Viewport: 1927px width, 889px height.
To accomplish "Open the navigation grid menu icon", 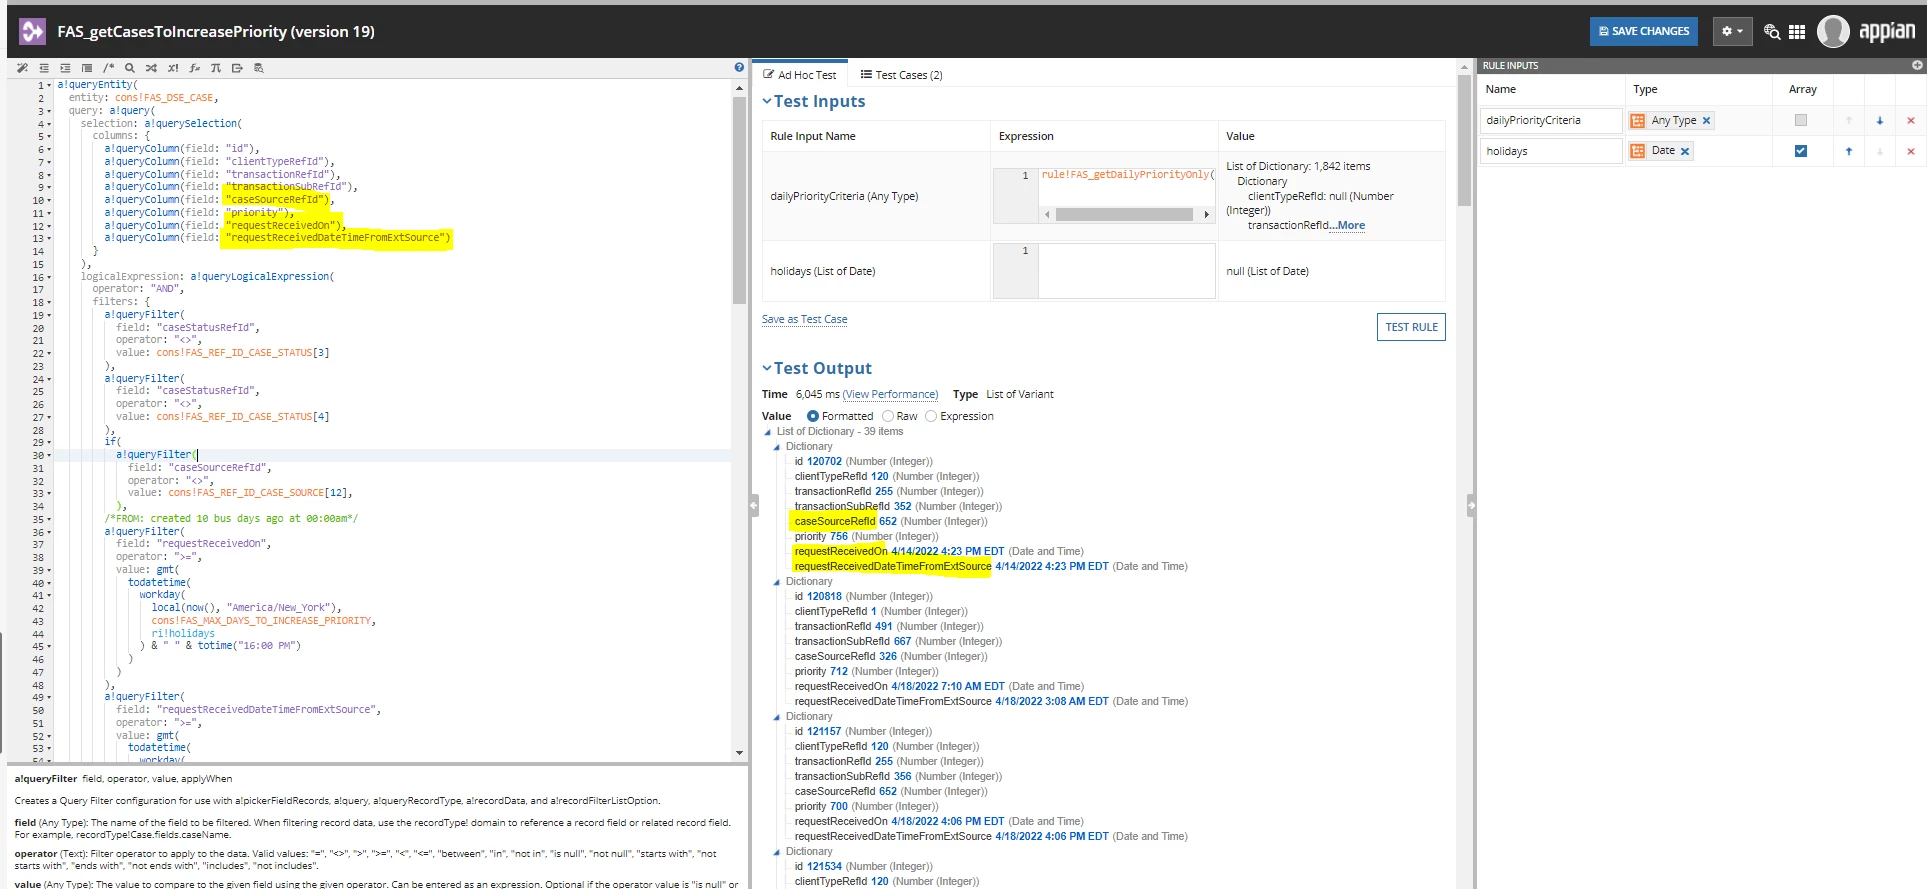I will pyautogui.click(x=1797, y=32).
